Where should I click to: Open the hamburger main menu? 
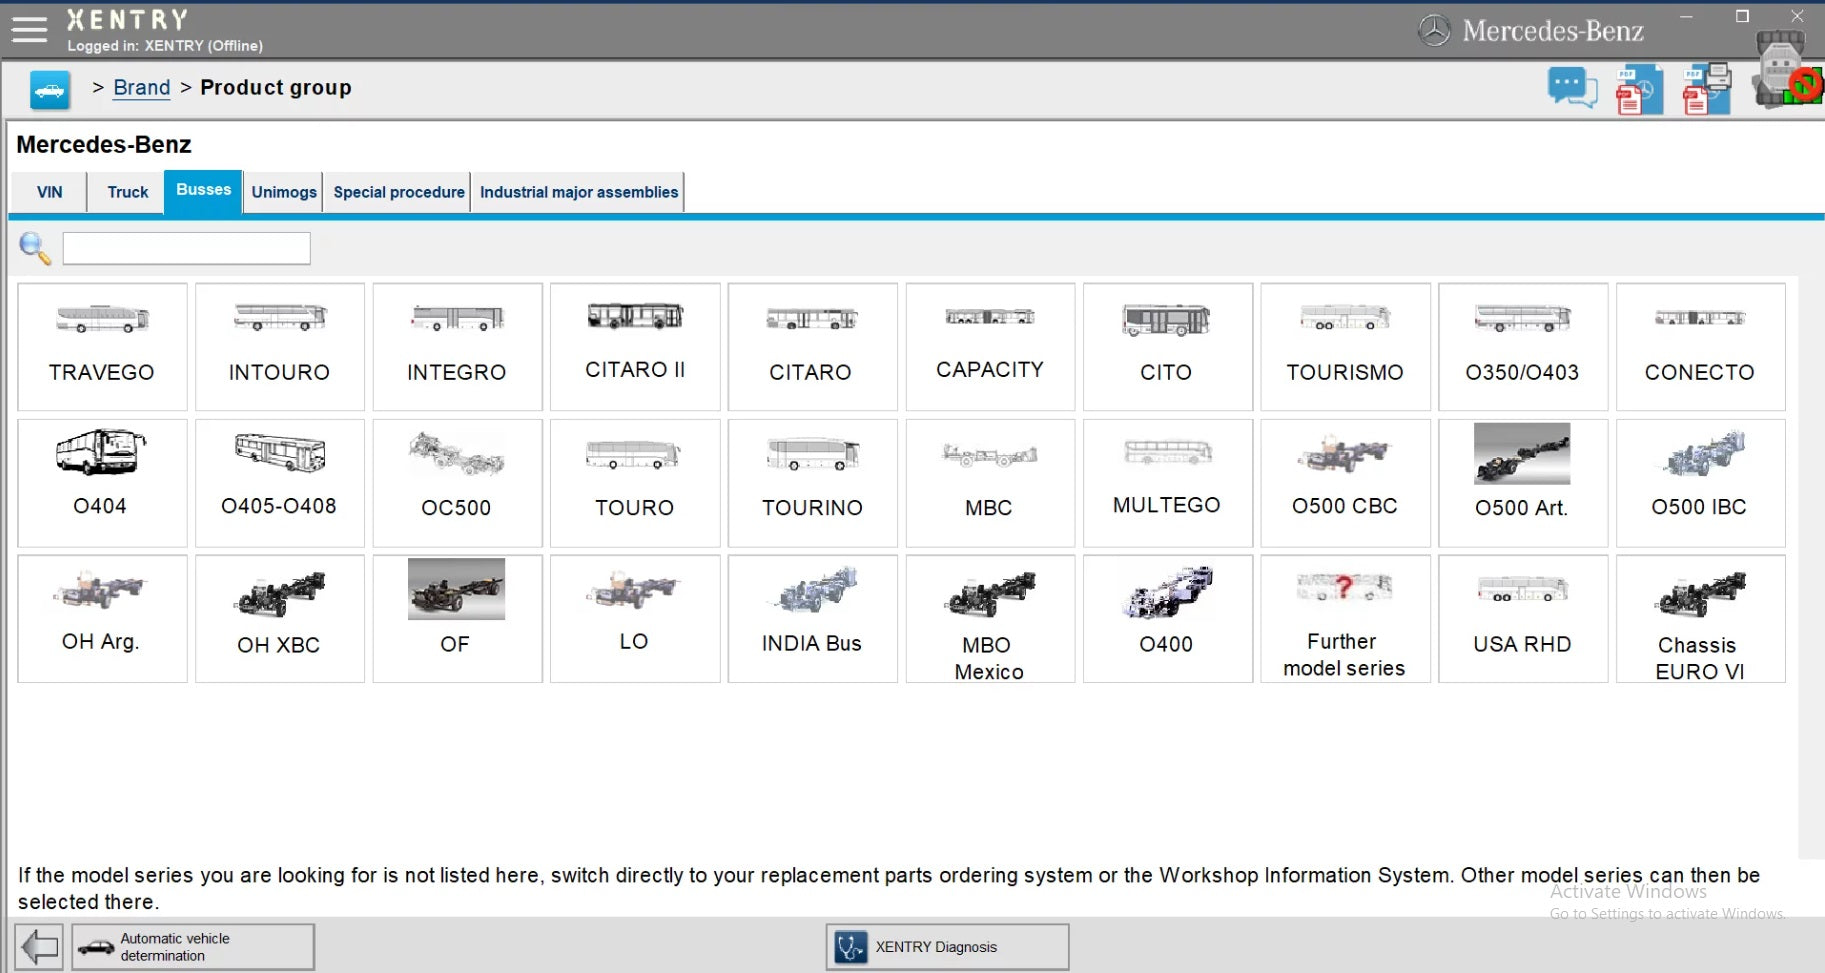pyautogui.click(x=29, y=30)
